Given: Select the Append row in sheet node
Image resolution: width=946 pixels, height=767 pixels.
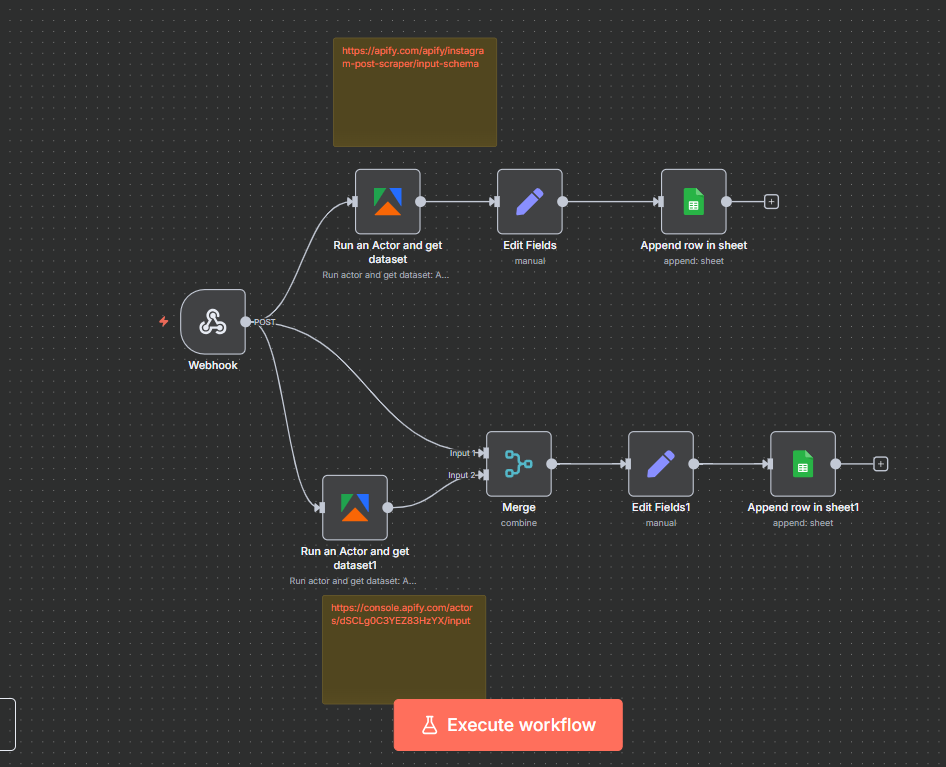Looking at the screenshot, I should 693,201.
